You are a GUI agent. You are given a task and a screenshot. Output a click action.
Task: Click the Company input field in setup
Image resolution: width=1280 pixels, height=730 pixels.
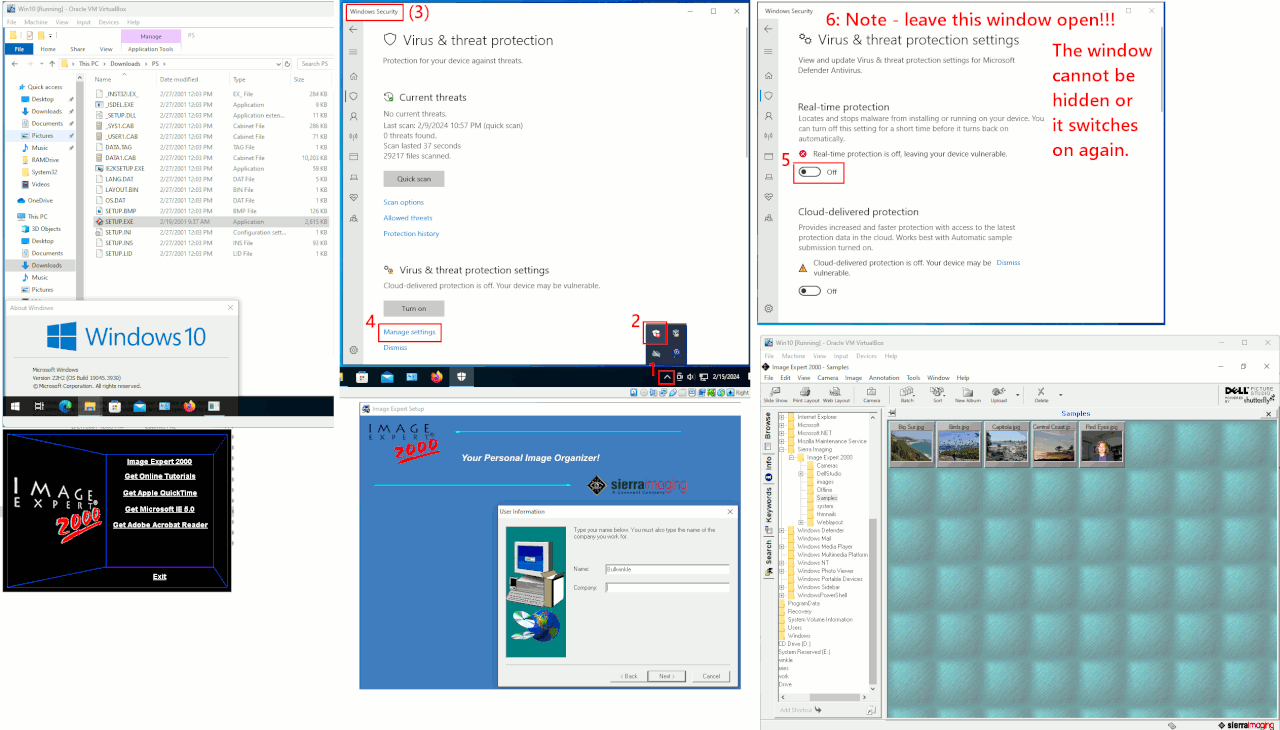click(x=667, y=587)
